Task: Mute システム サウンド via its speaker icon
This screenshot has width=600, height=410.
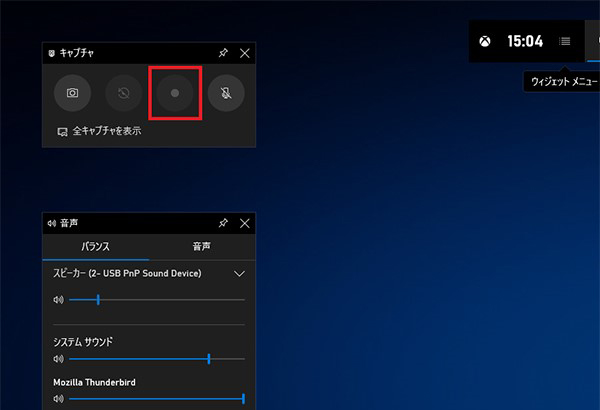Action: 58,358
